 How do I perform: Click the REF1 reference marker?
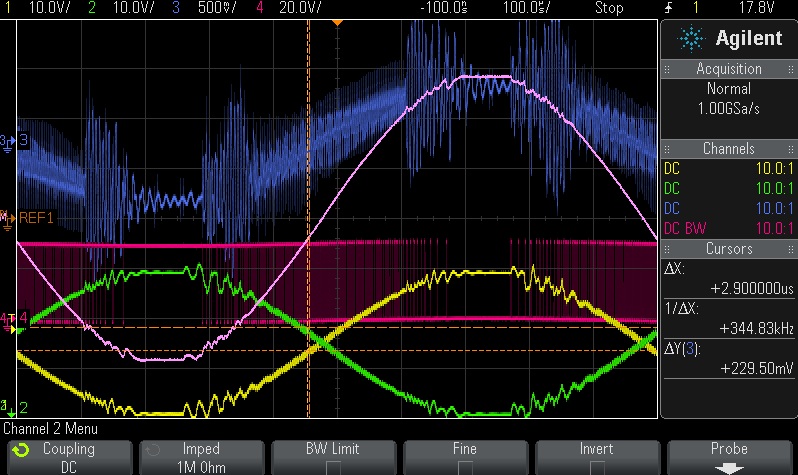[8, 219]
